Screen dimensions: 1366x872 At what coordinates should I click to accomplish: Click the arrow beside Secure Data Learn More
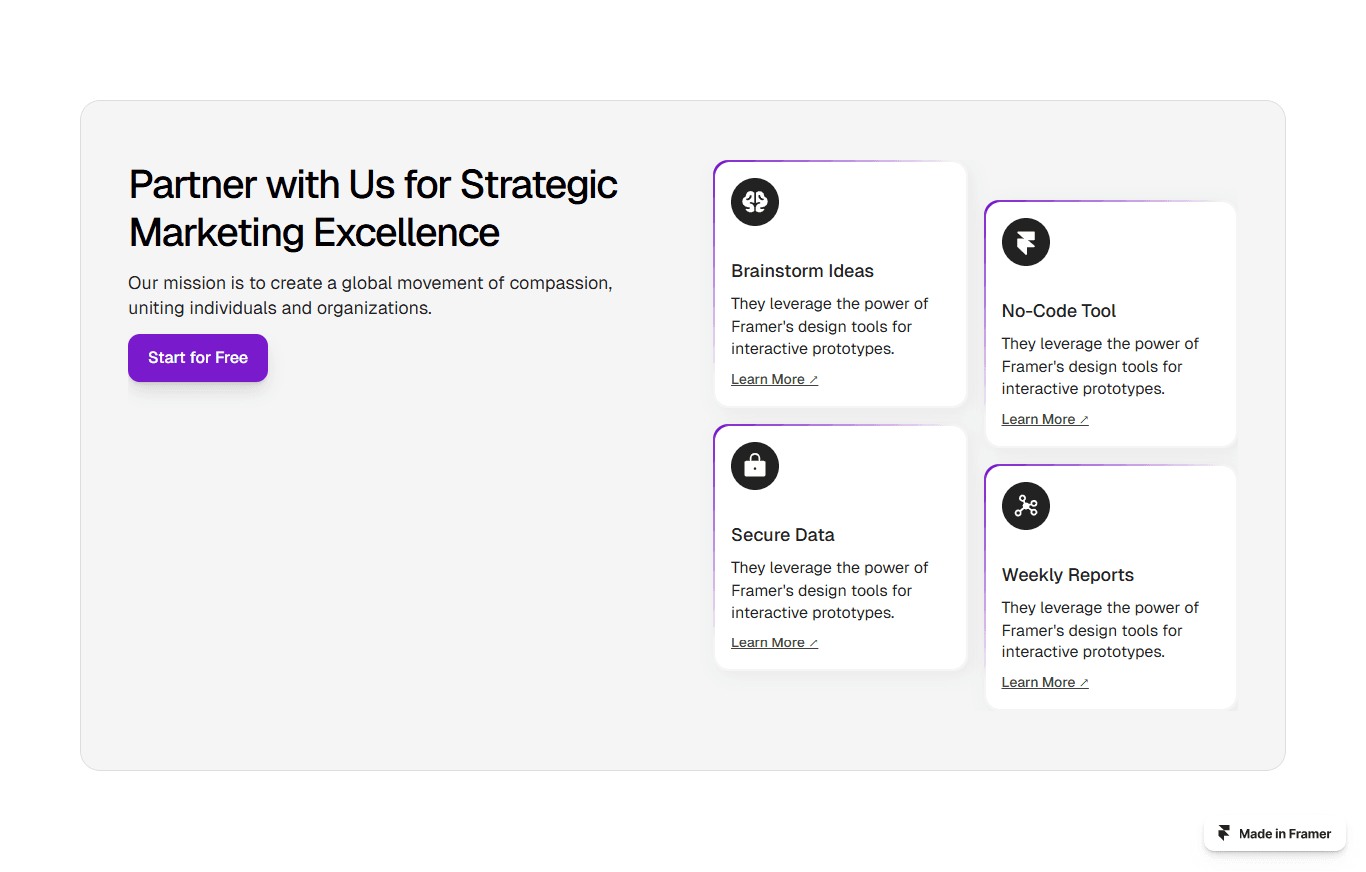[814, 643]
